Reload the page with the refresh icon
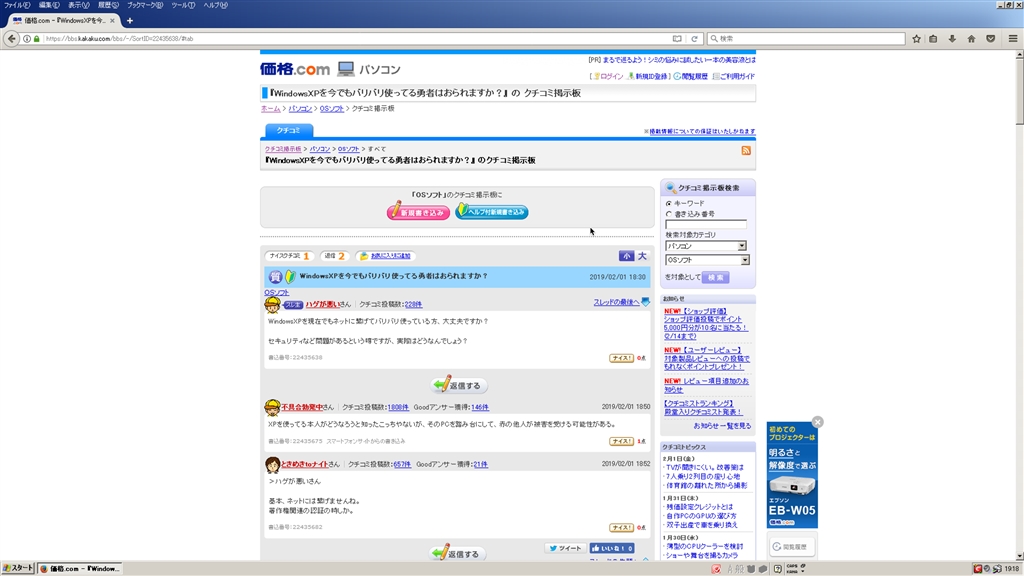 tap(694, 39)
